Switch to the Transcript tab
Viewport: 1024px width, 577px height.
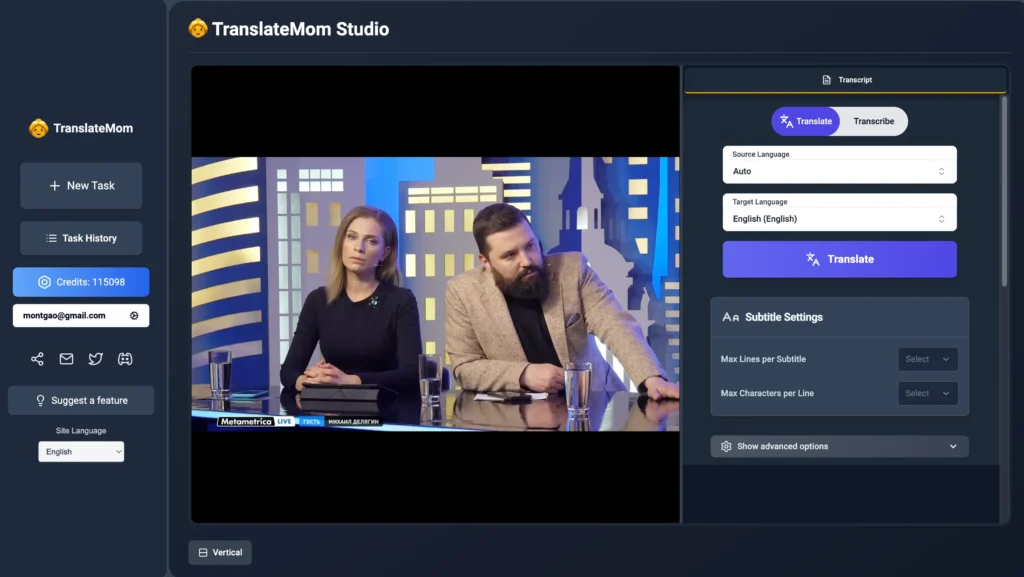[x=843, y=79]
